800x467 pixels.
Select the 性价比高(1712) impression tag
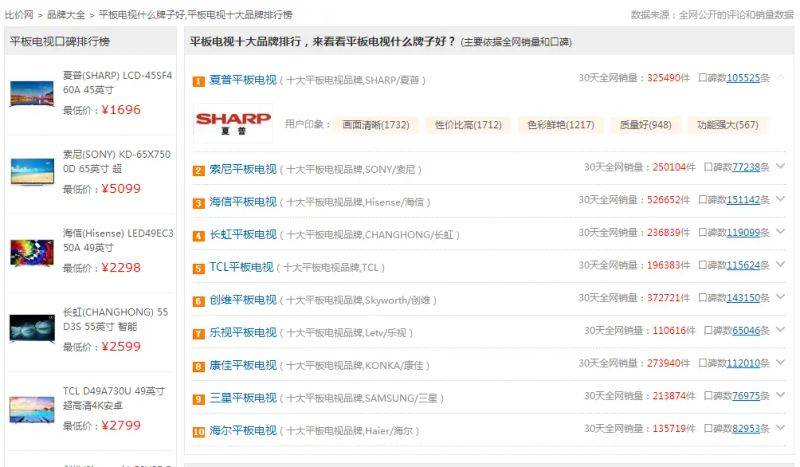click(468, 125)
